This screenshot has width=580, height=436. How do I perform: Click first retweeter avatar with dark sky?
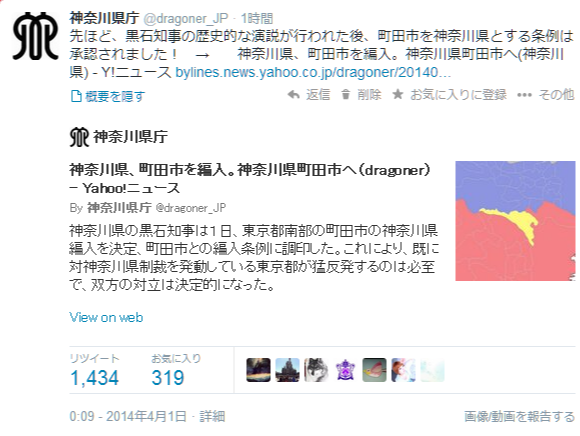point(258,370)
